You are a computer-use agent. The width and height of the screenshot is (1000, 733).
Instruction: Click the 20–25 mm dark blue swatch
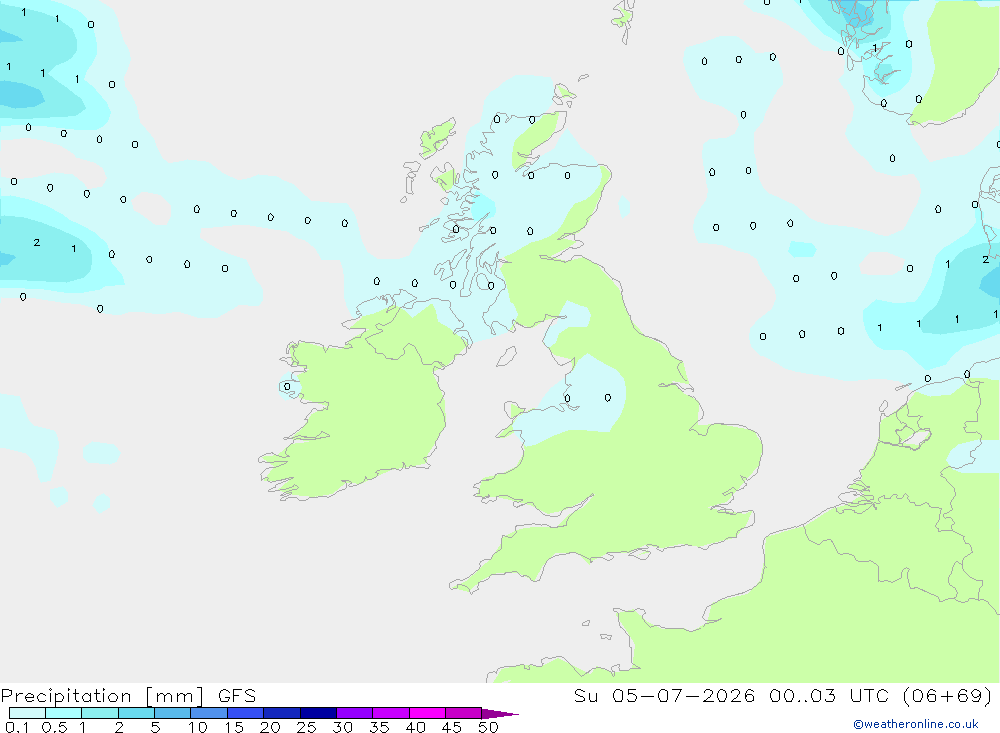(x=282, y=713)
